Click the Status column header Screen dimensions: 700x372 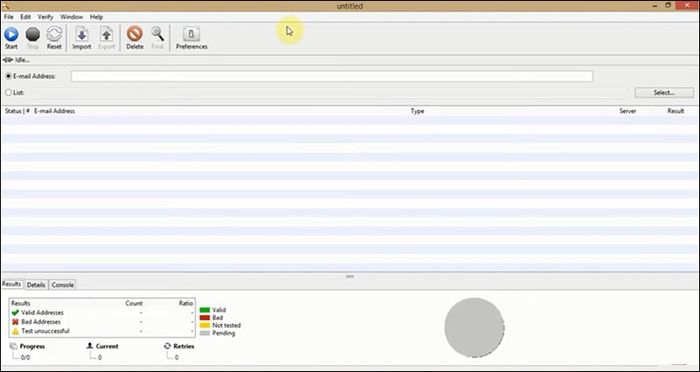pyautogui.click(x=13, y=111)
